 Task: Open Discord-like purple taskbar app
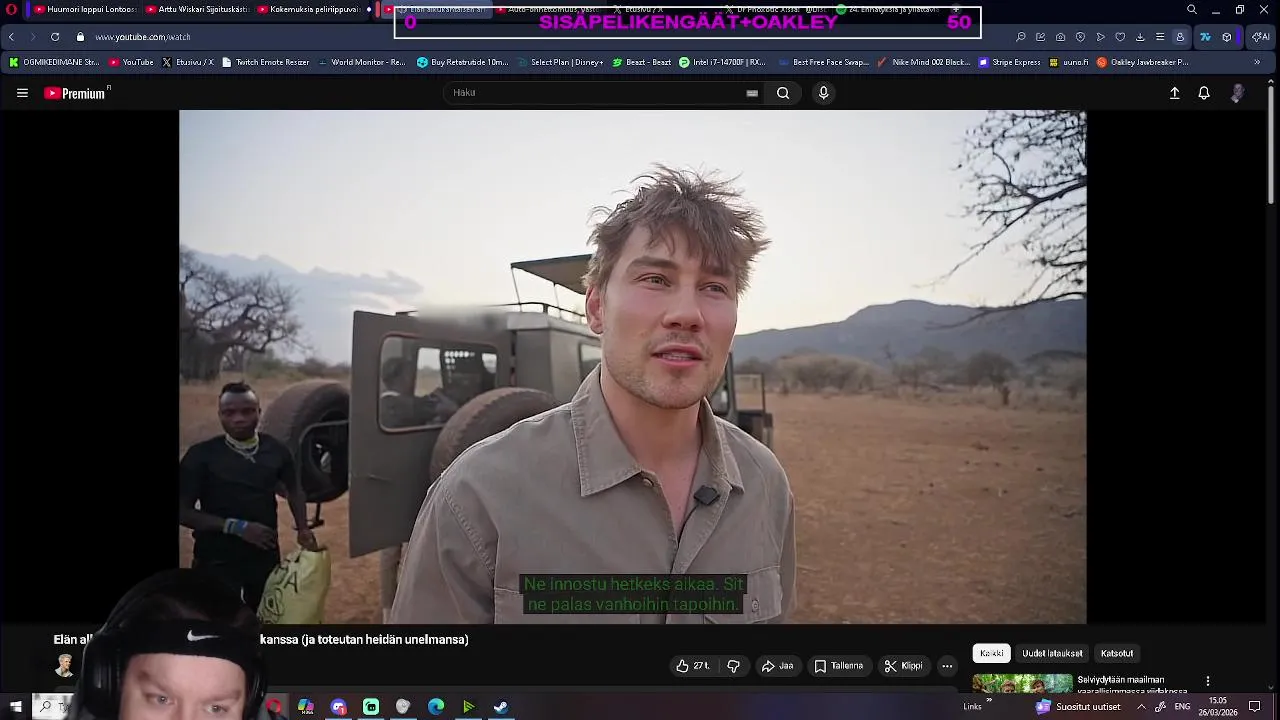click(x=338, y=707)
